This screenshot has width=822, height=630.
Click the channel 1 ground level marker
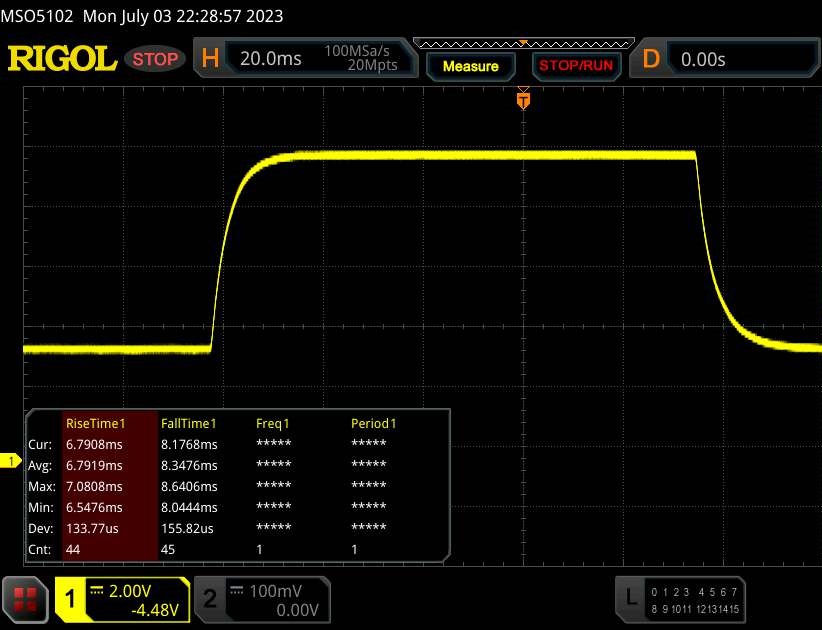tap(12, 461)
